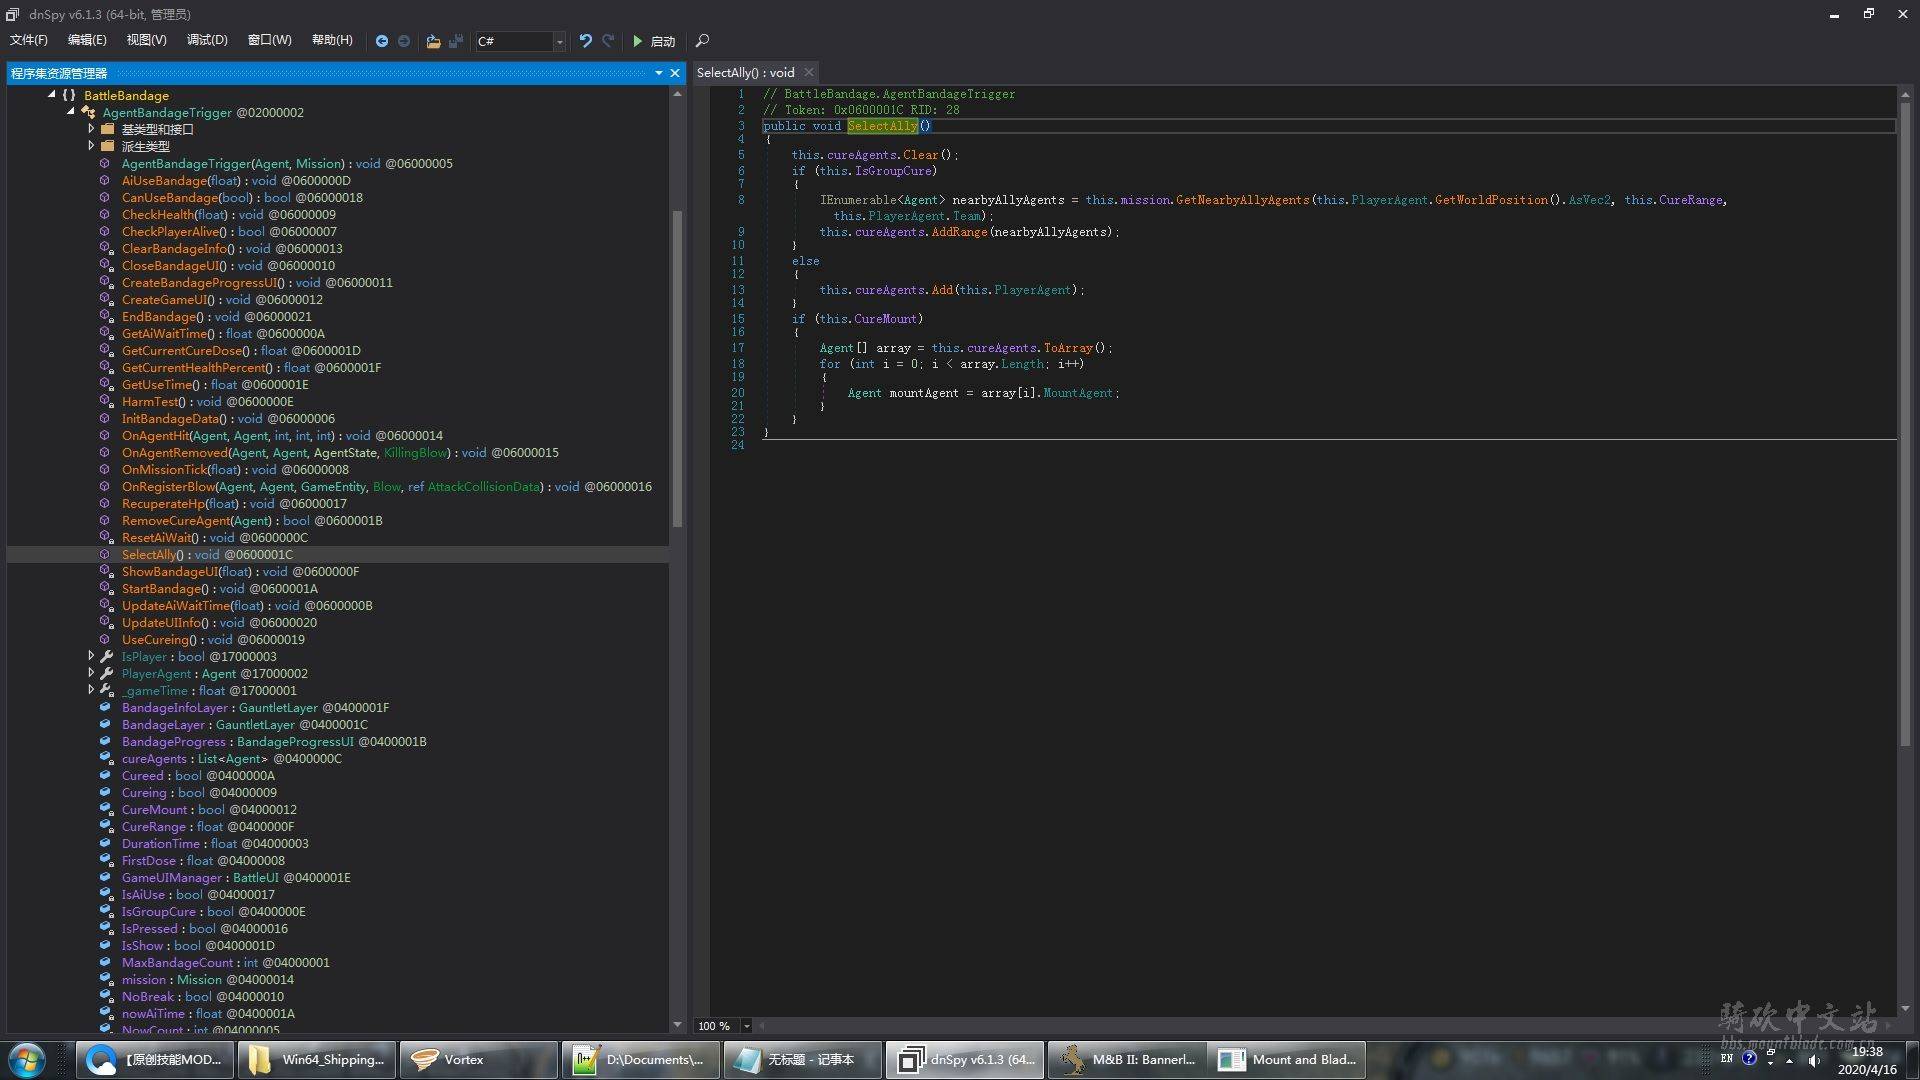Click the 启动 start button label

click(x=663, y=41)
